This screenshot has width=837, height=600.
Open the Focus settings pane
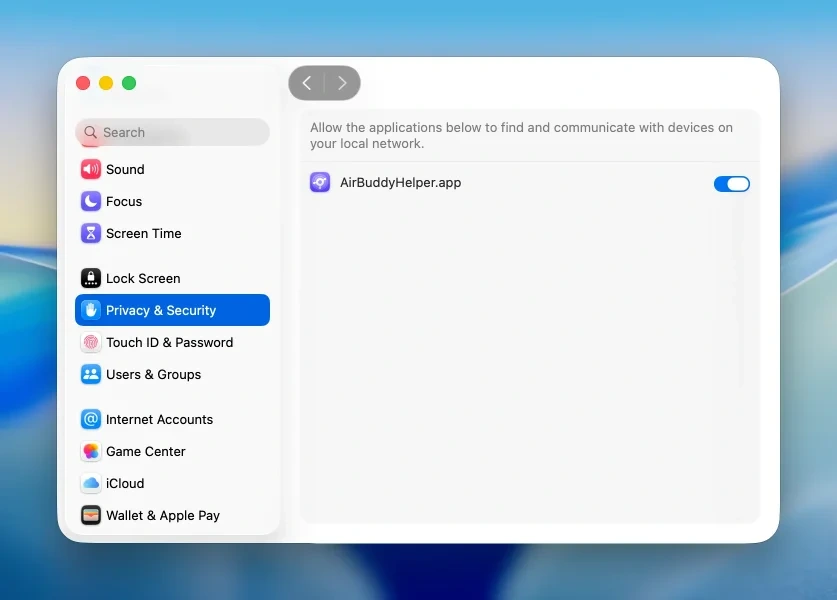click(172, 201)
